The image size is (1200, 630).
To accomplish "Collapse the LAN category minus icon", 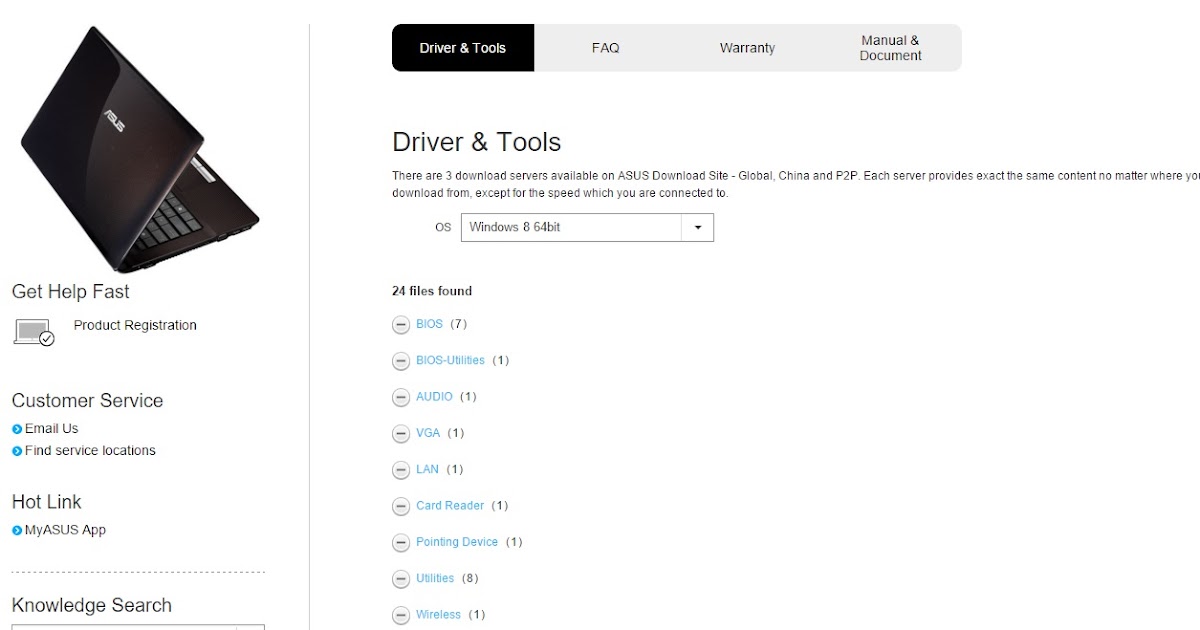I will (x=401, y=470).
